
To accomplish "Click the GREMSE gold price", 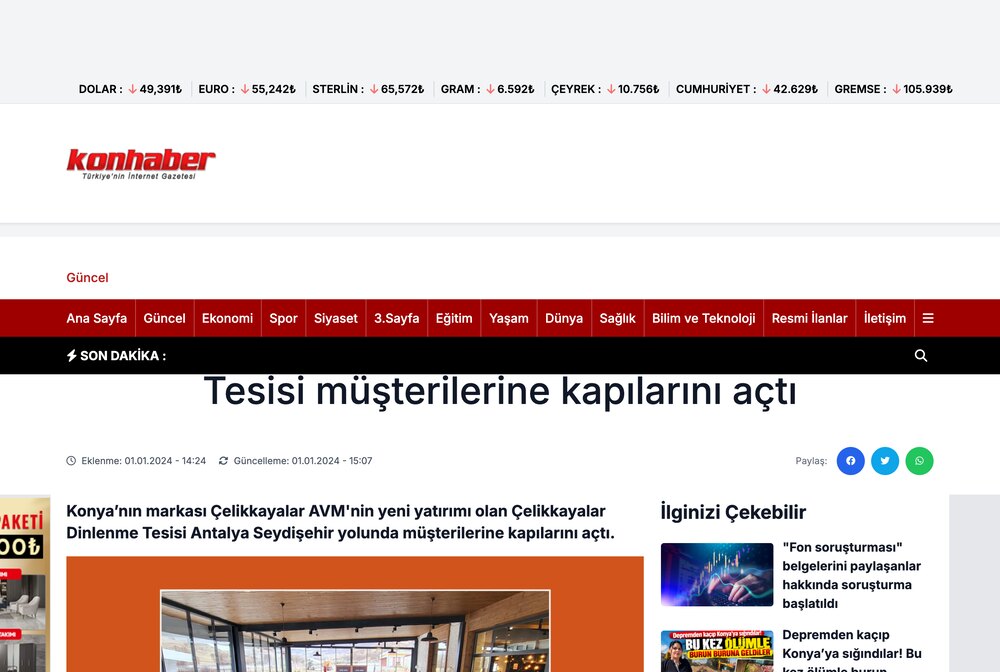I will click(x=893, y=89).
